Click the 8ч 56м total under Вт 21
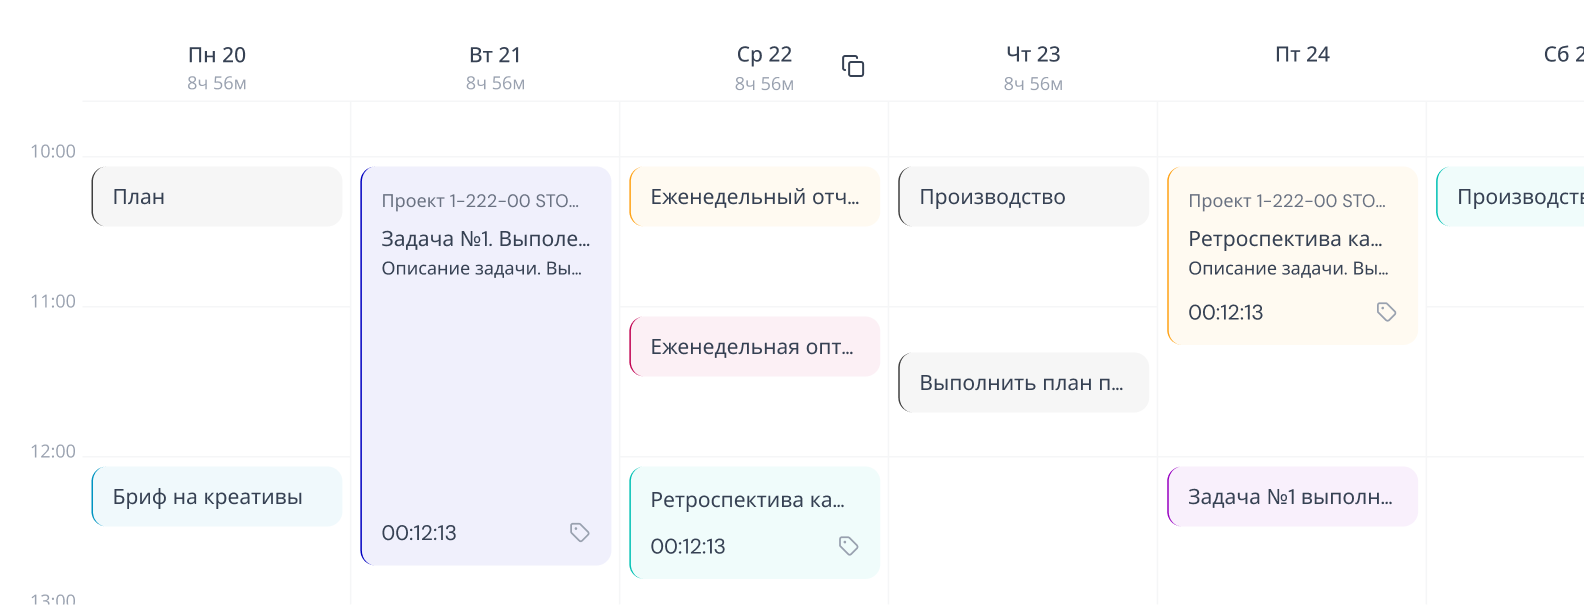Screen dimensions: 1584x605 [496, 84]
